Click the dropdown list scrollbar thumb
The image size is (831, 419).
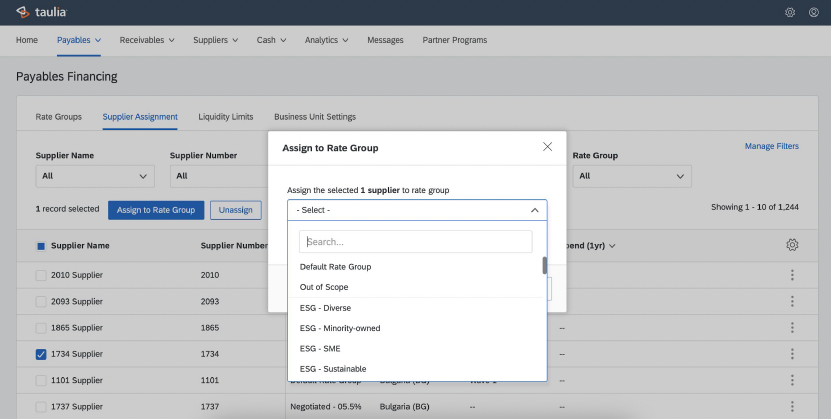(x=544, y=265)
